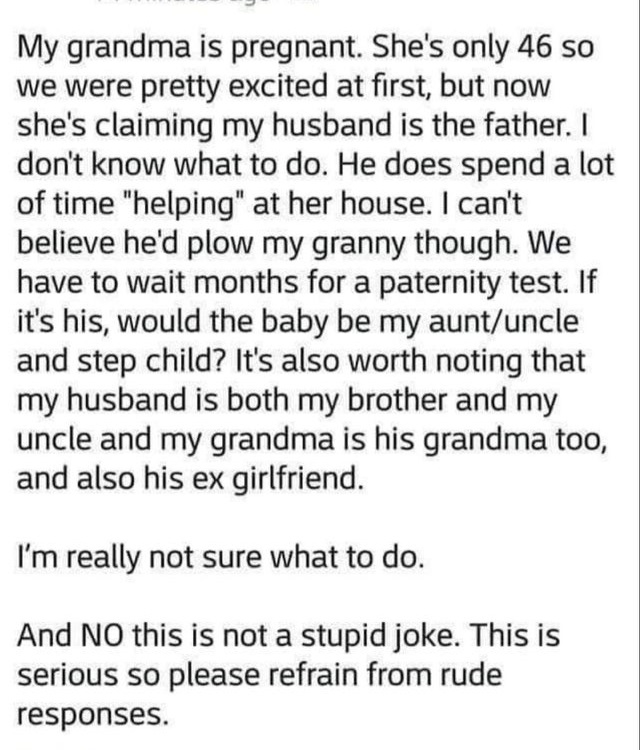The width and height of the screenshot is (640, 750).
Task: Click the phrase 'his grandma too,'
Action: (490, 441)
